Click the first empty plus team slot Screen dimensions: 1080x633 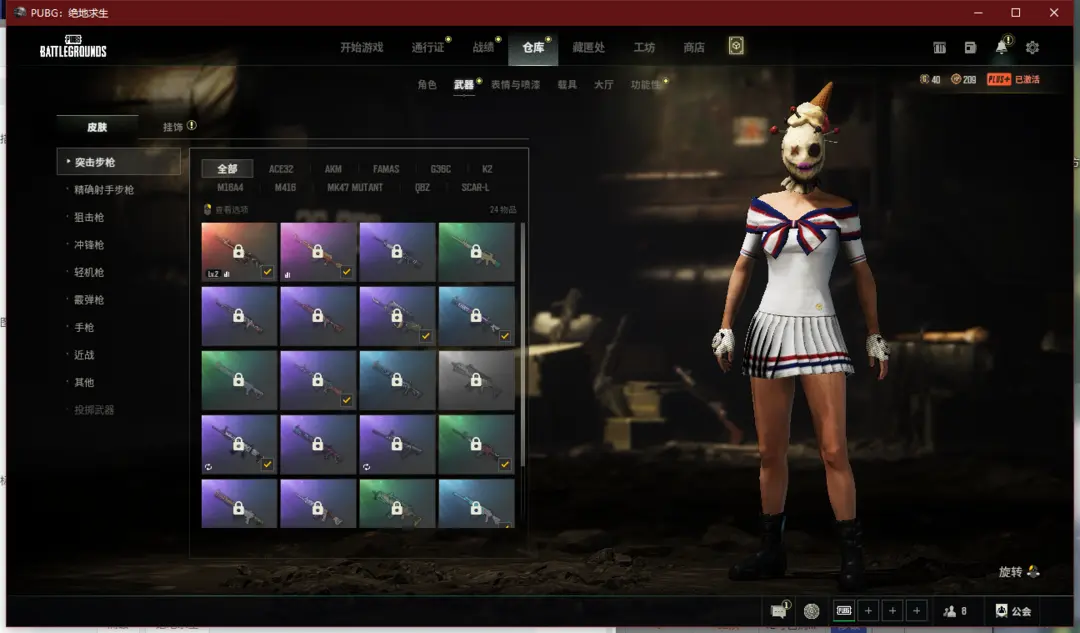[868, 611]
